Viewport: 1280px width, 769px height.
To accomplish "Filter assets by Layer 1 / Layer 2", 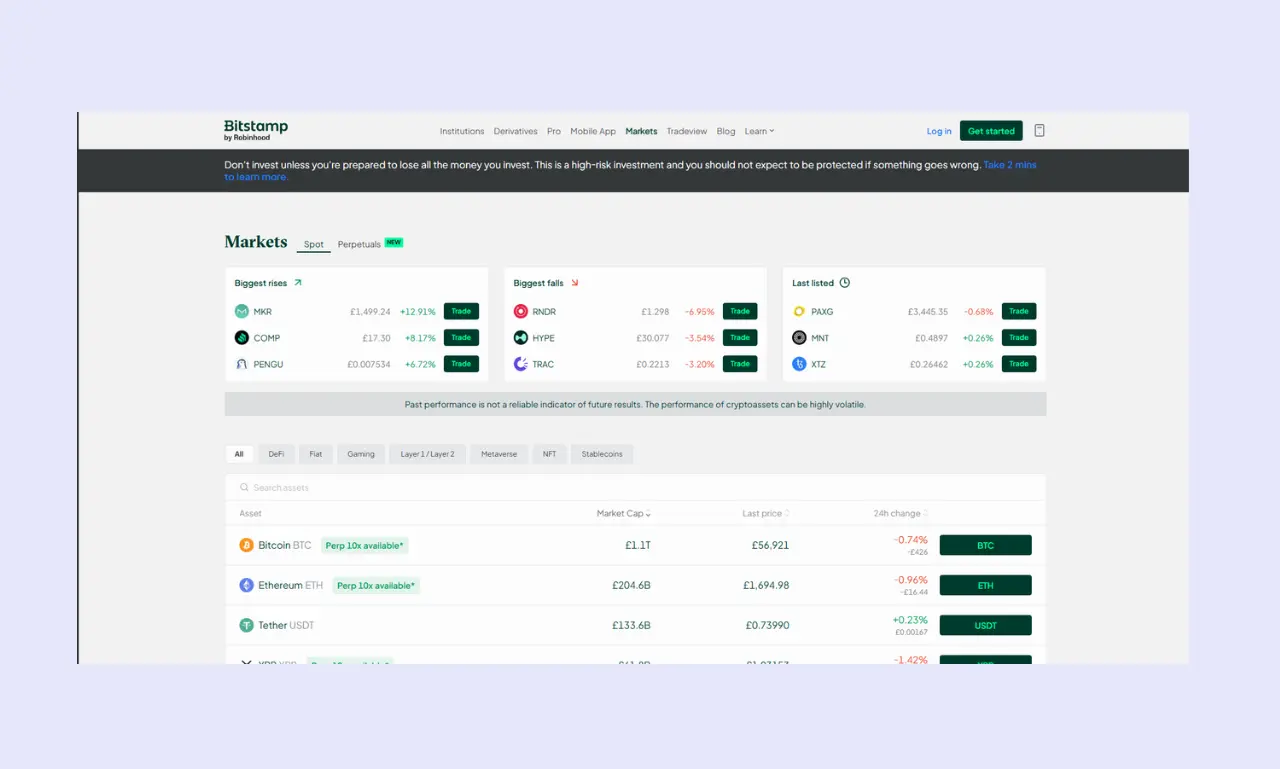I will (x=427, y=454).
